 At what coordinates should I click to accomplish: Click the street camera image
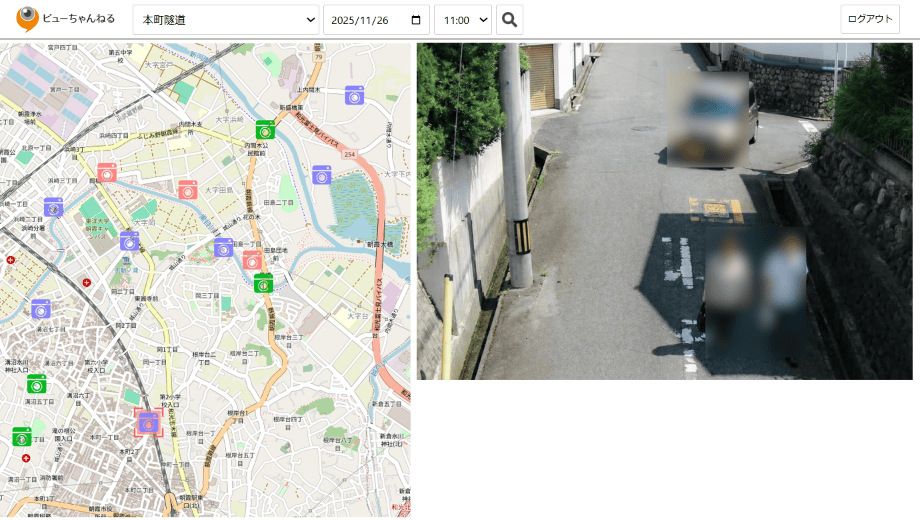(664, 211)
